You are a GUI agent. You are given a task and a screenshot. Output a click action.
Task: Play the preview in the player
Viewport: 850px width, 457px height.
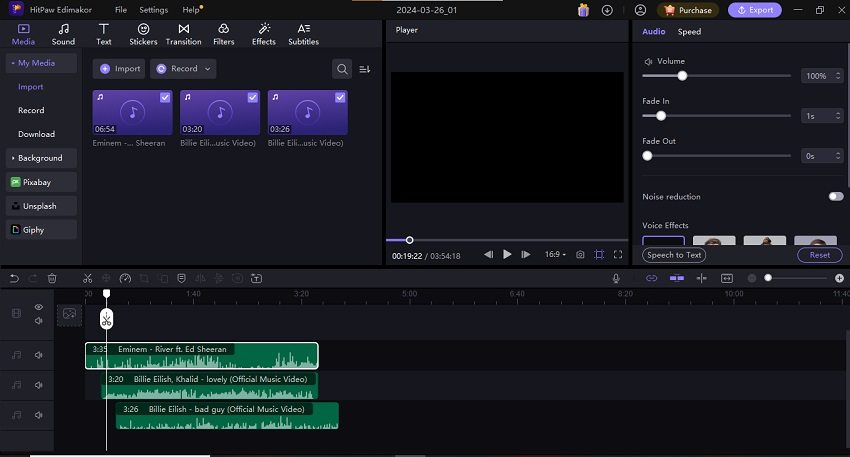[x=507, y=254]
